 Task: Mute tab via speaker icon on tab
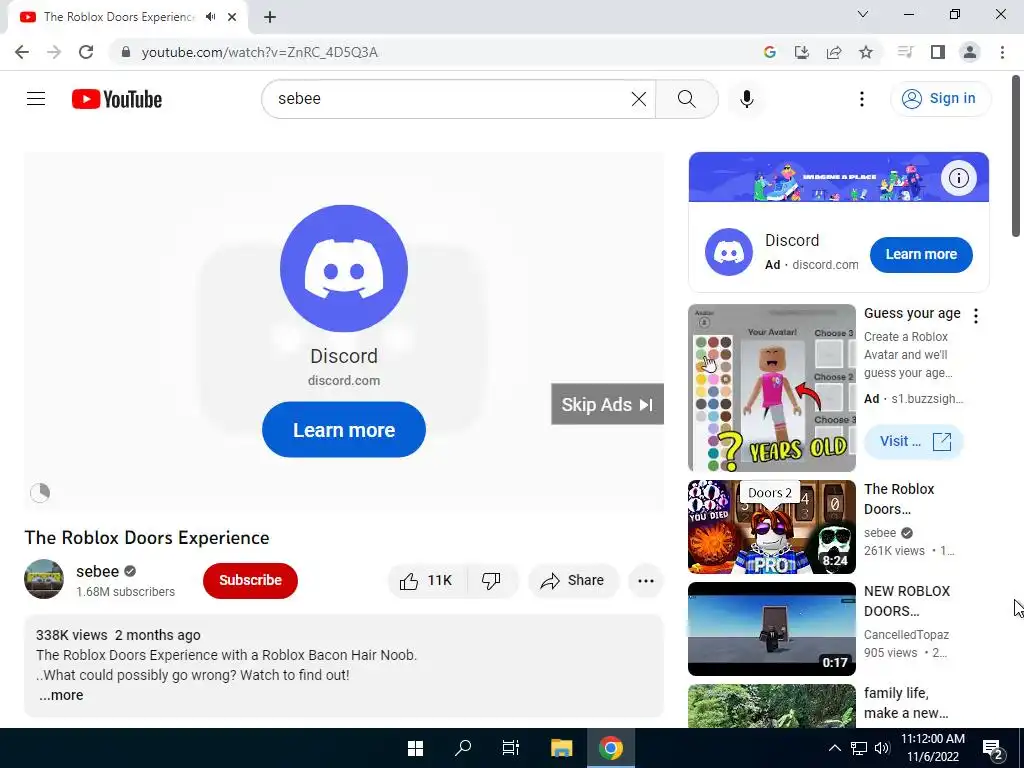coord(210,17)
